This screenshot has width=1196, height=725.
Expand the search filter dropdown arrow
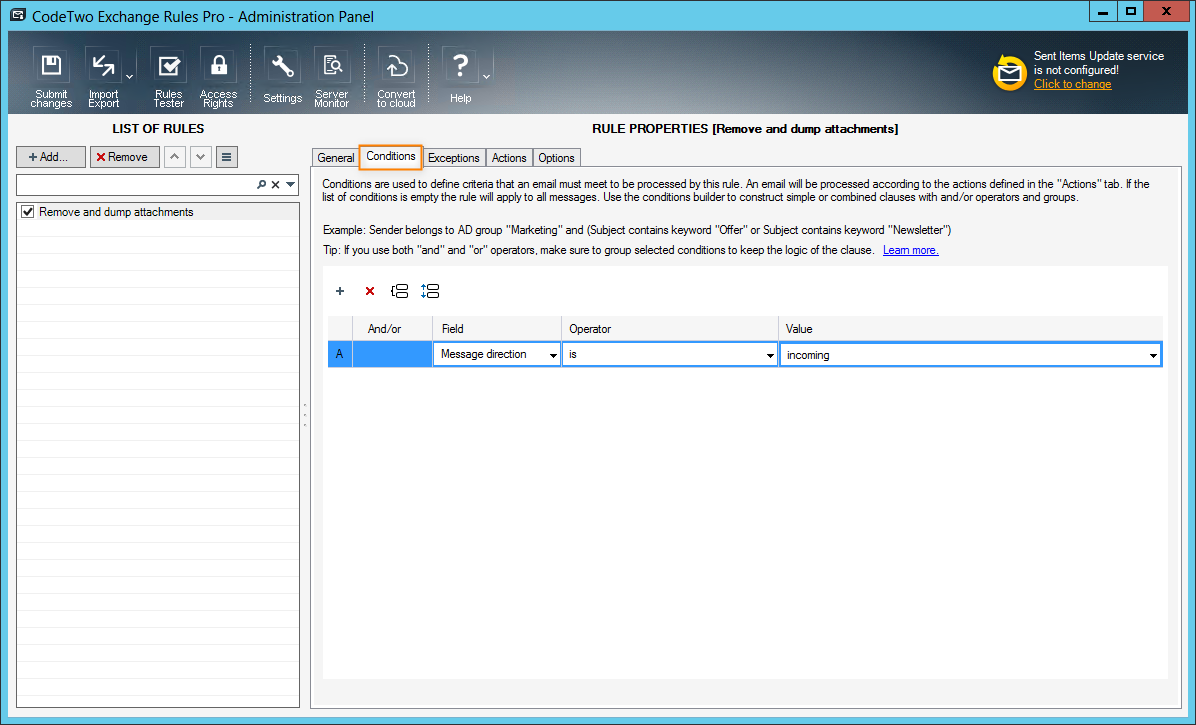click(x=291, y=184)
